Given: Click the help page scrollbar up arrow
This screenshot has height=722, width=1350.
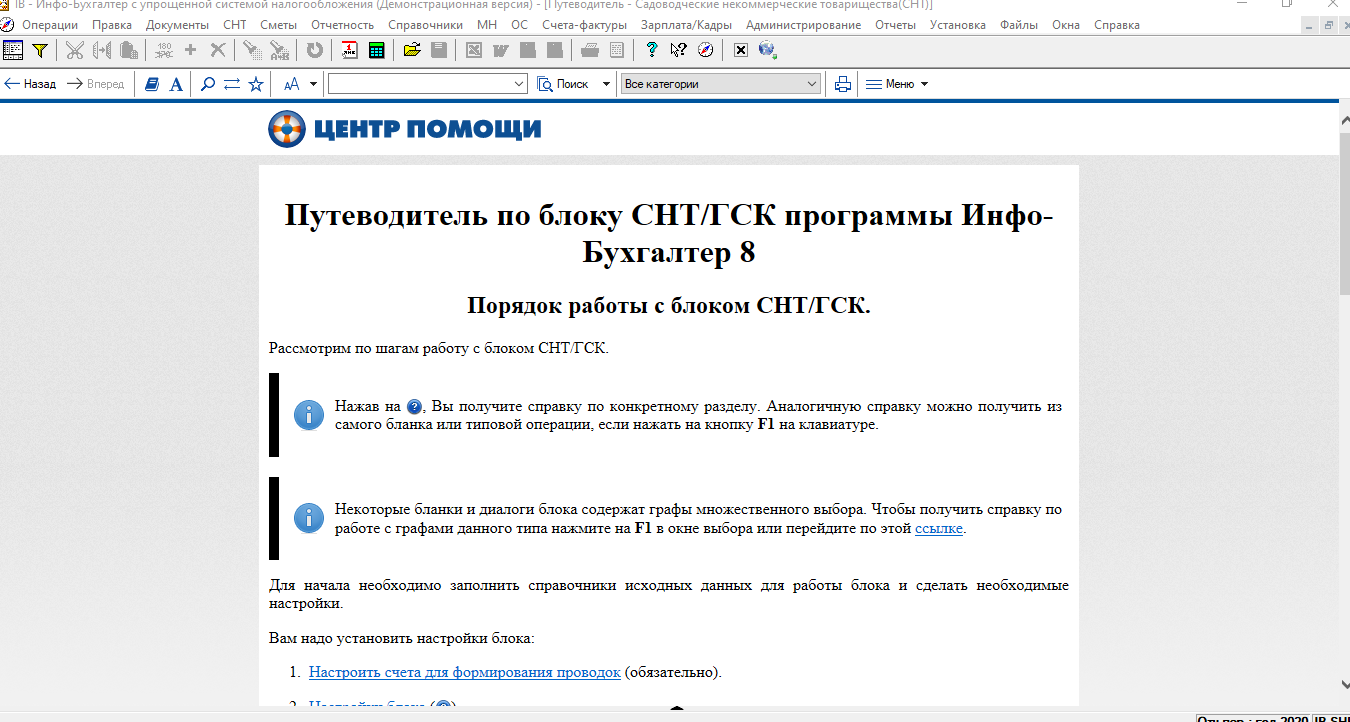Looking at the screenshot, I should tap(1344, 118).
